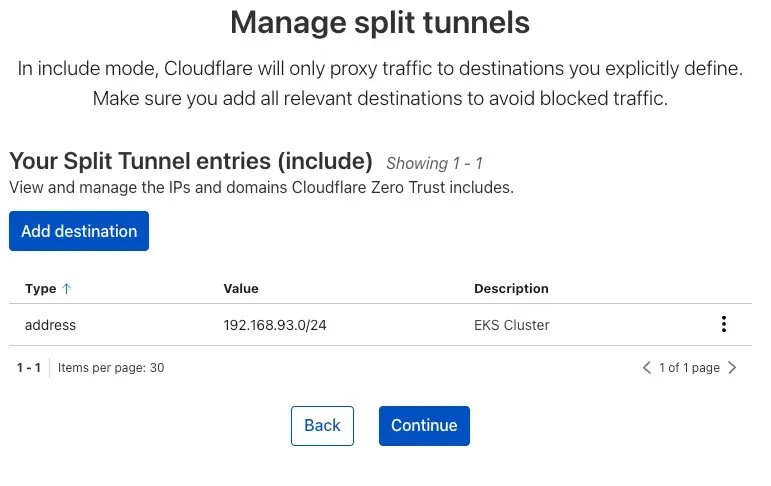Click the 'View and manage the IPs' description text

click(261, 187)
